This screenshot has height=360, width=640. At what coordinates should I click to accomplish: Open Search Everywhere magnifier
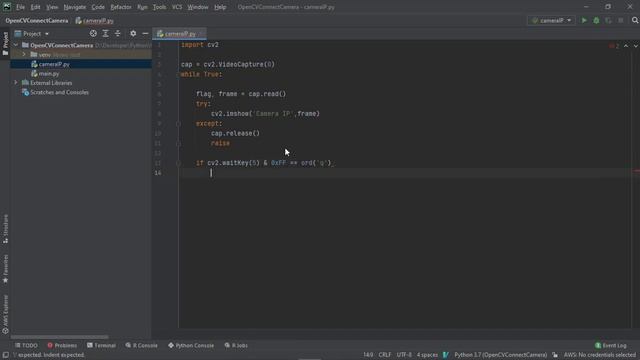click(x=635, y=20)
